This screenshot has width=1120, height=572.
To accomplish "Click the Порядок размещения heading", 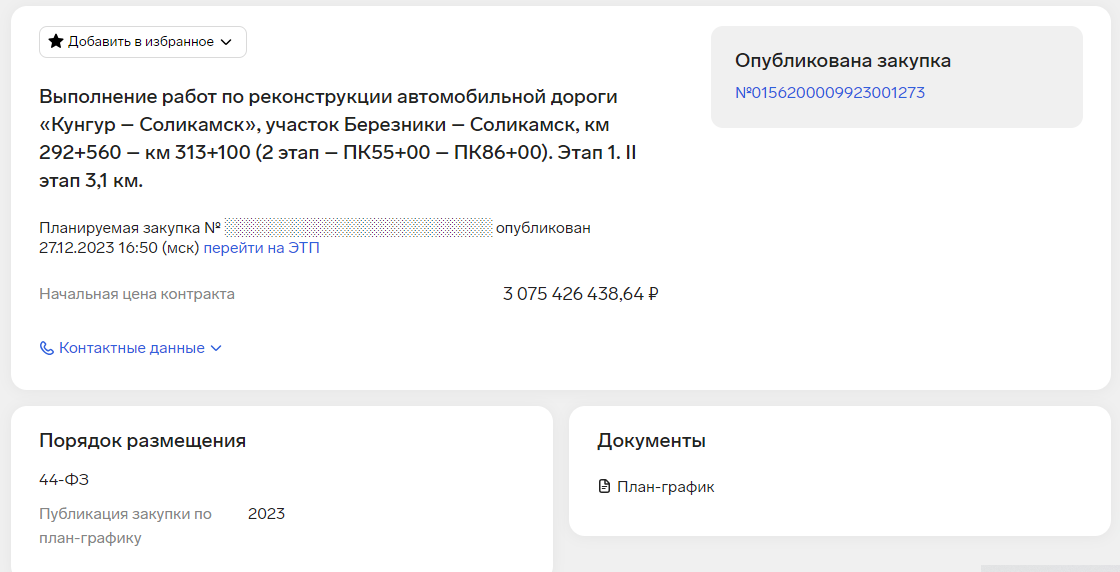I will click(x=142, y=441).
